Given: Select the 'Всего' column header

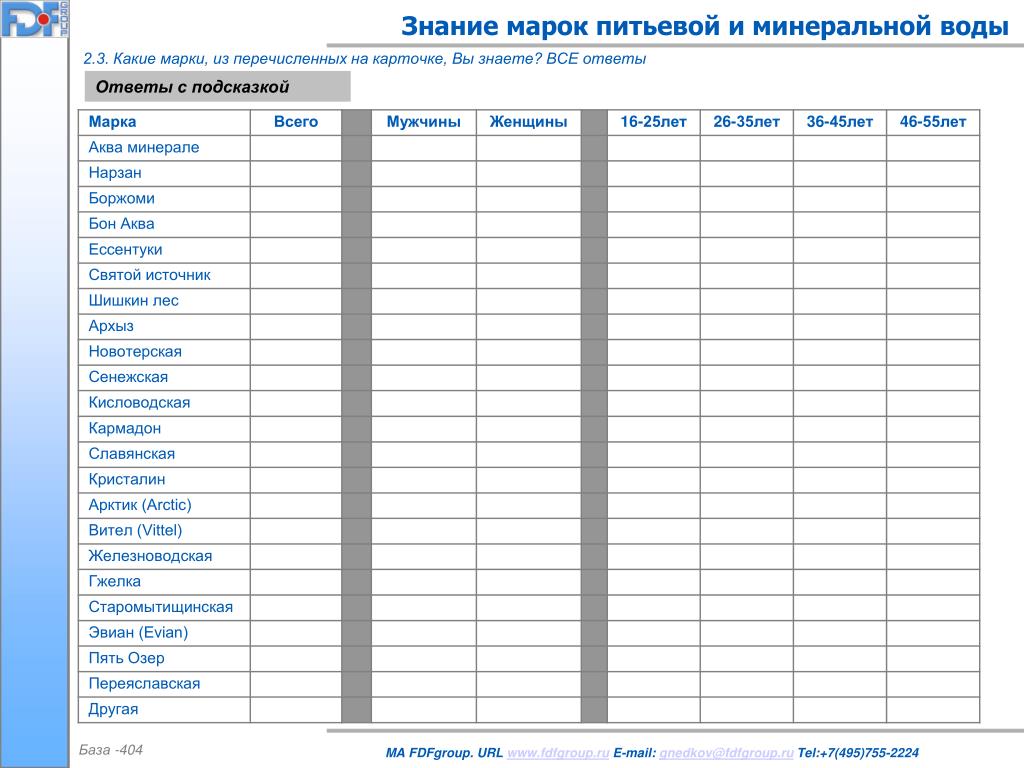Looking at the screenshot, I should pos(296,121).
